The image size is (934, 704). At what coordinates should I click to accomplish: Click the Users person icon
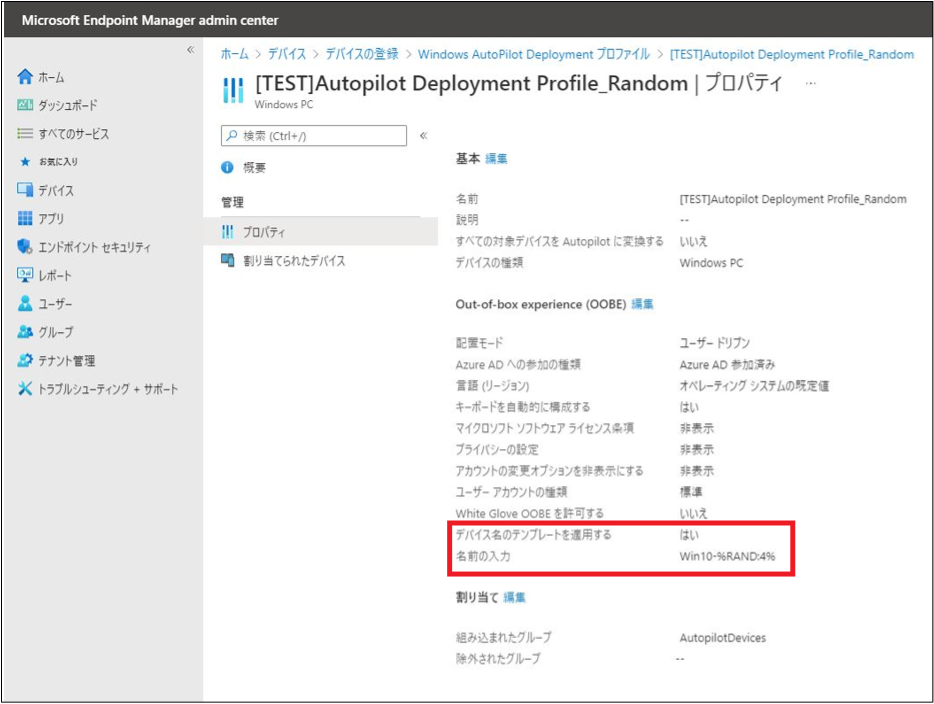(x=25, y=304)
